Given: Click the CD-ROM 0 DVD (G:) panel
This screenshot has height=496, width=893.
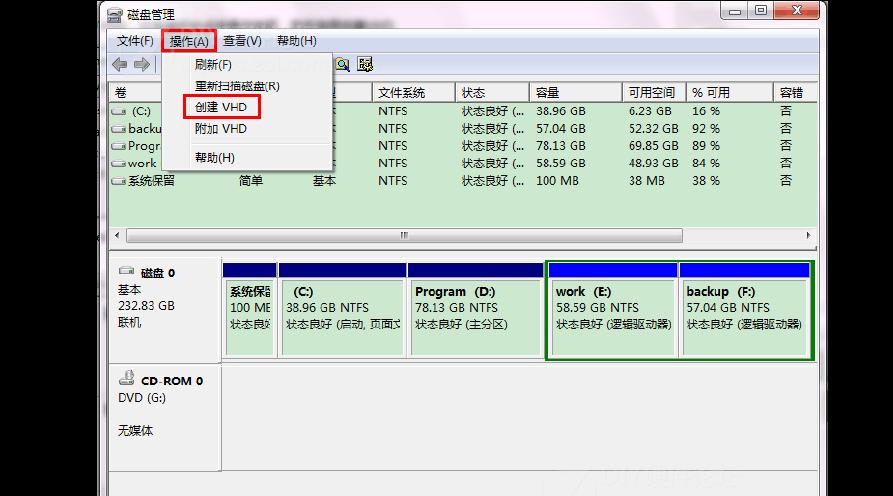Looking at the screenshot, I should pos(165,417).
